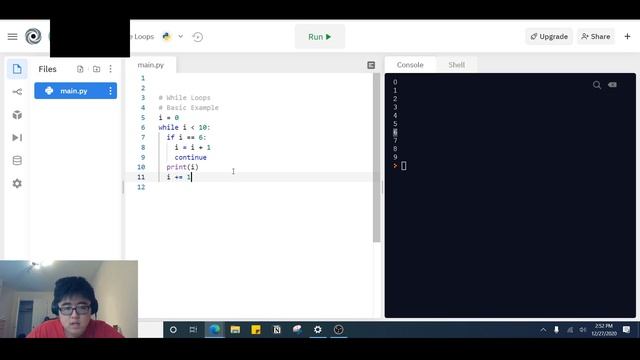Open main.py file options menu
This screenshot has width=640, height=360.
(110, 91)
